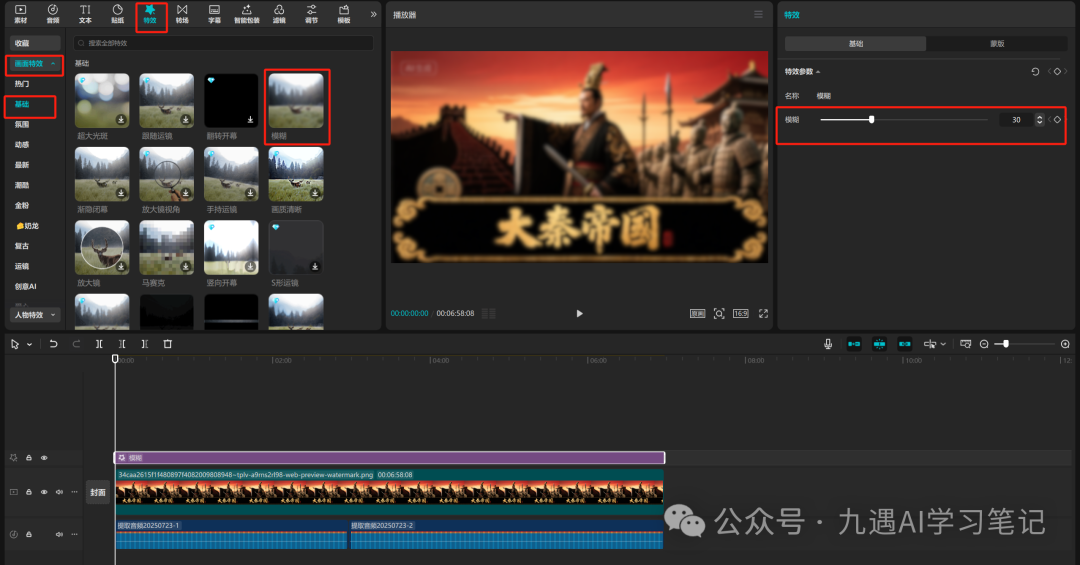Click the blur value stepper arrows
The image size is (1080, 565).
(x=1039, y=120)
